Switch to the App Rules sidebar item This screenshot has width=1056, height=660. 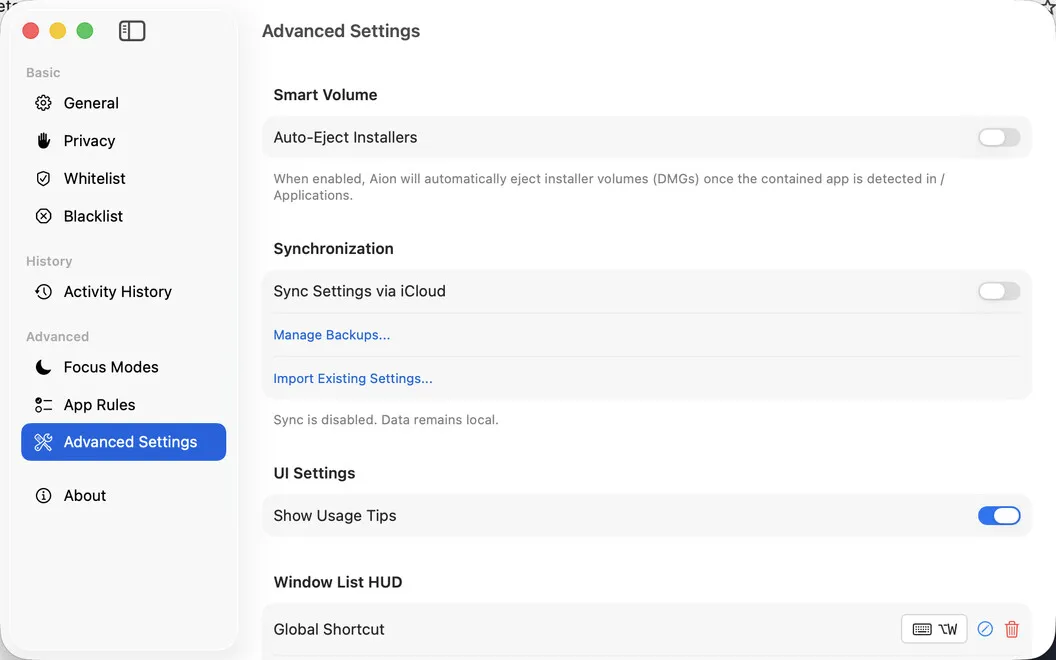[124, 405]
